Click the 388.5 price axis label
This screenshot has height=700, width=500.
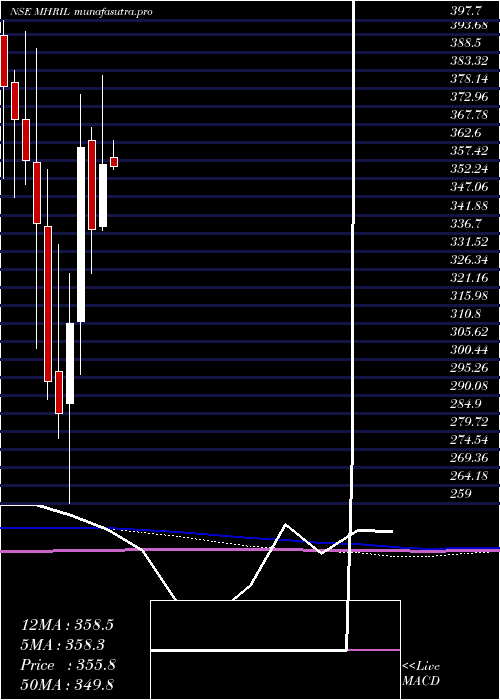pos(466,42)
